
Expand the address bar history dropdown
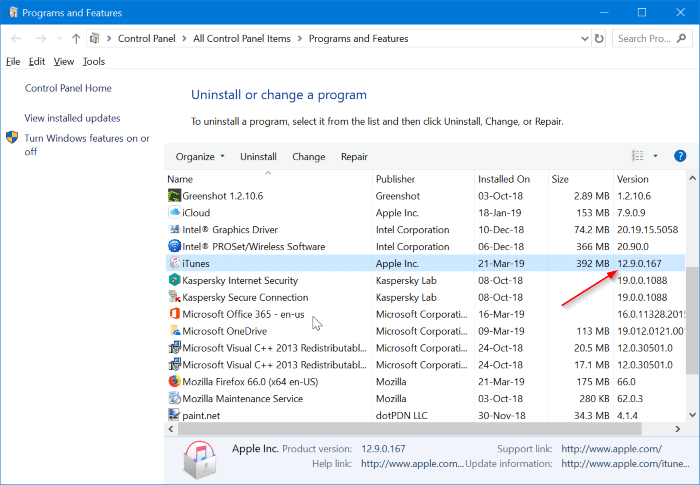[x=584, y=39]
